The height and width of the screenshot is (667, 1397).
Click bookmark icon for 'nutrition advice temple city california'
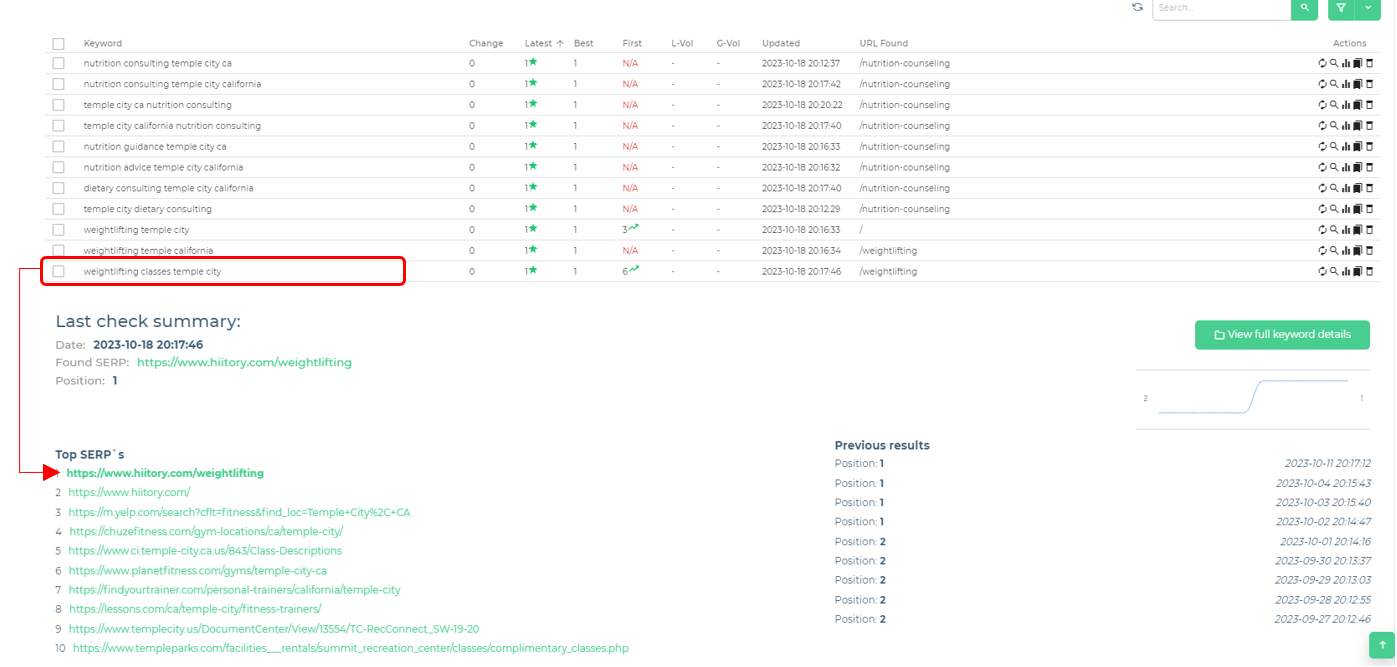point(1358,168)
